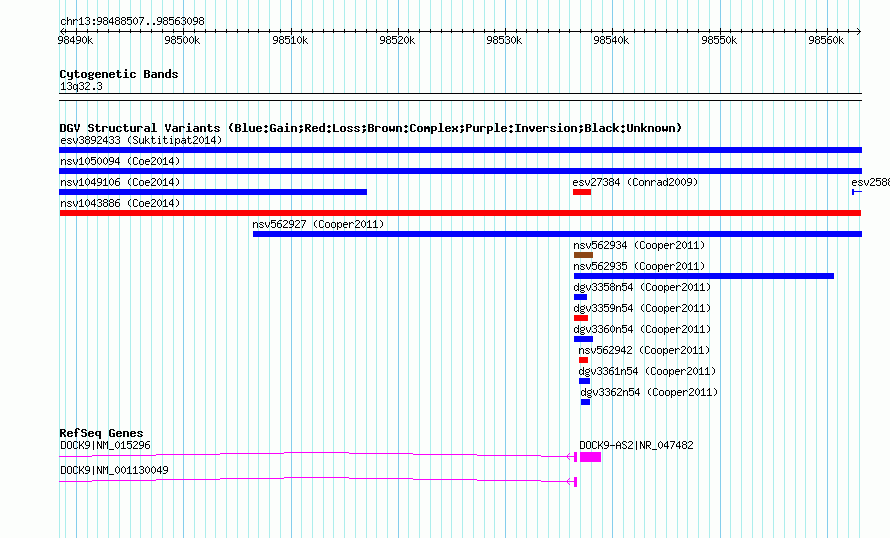Click the DOCK9|NM_015296 gene label
890x538 pixels.
click(x=105, y=445)
